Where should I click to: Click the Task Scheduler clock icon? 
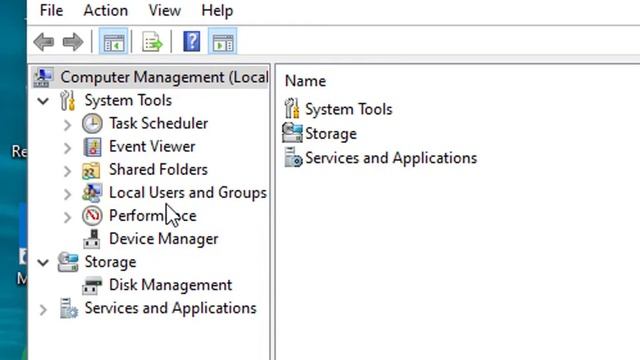click(92, 124)
